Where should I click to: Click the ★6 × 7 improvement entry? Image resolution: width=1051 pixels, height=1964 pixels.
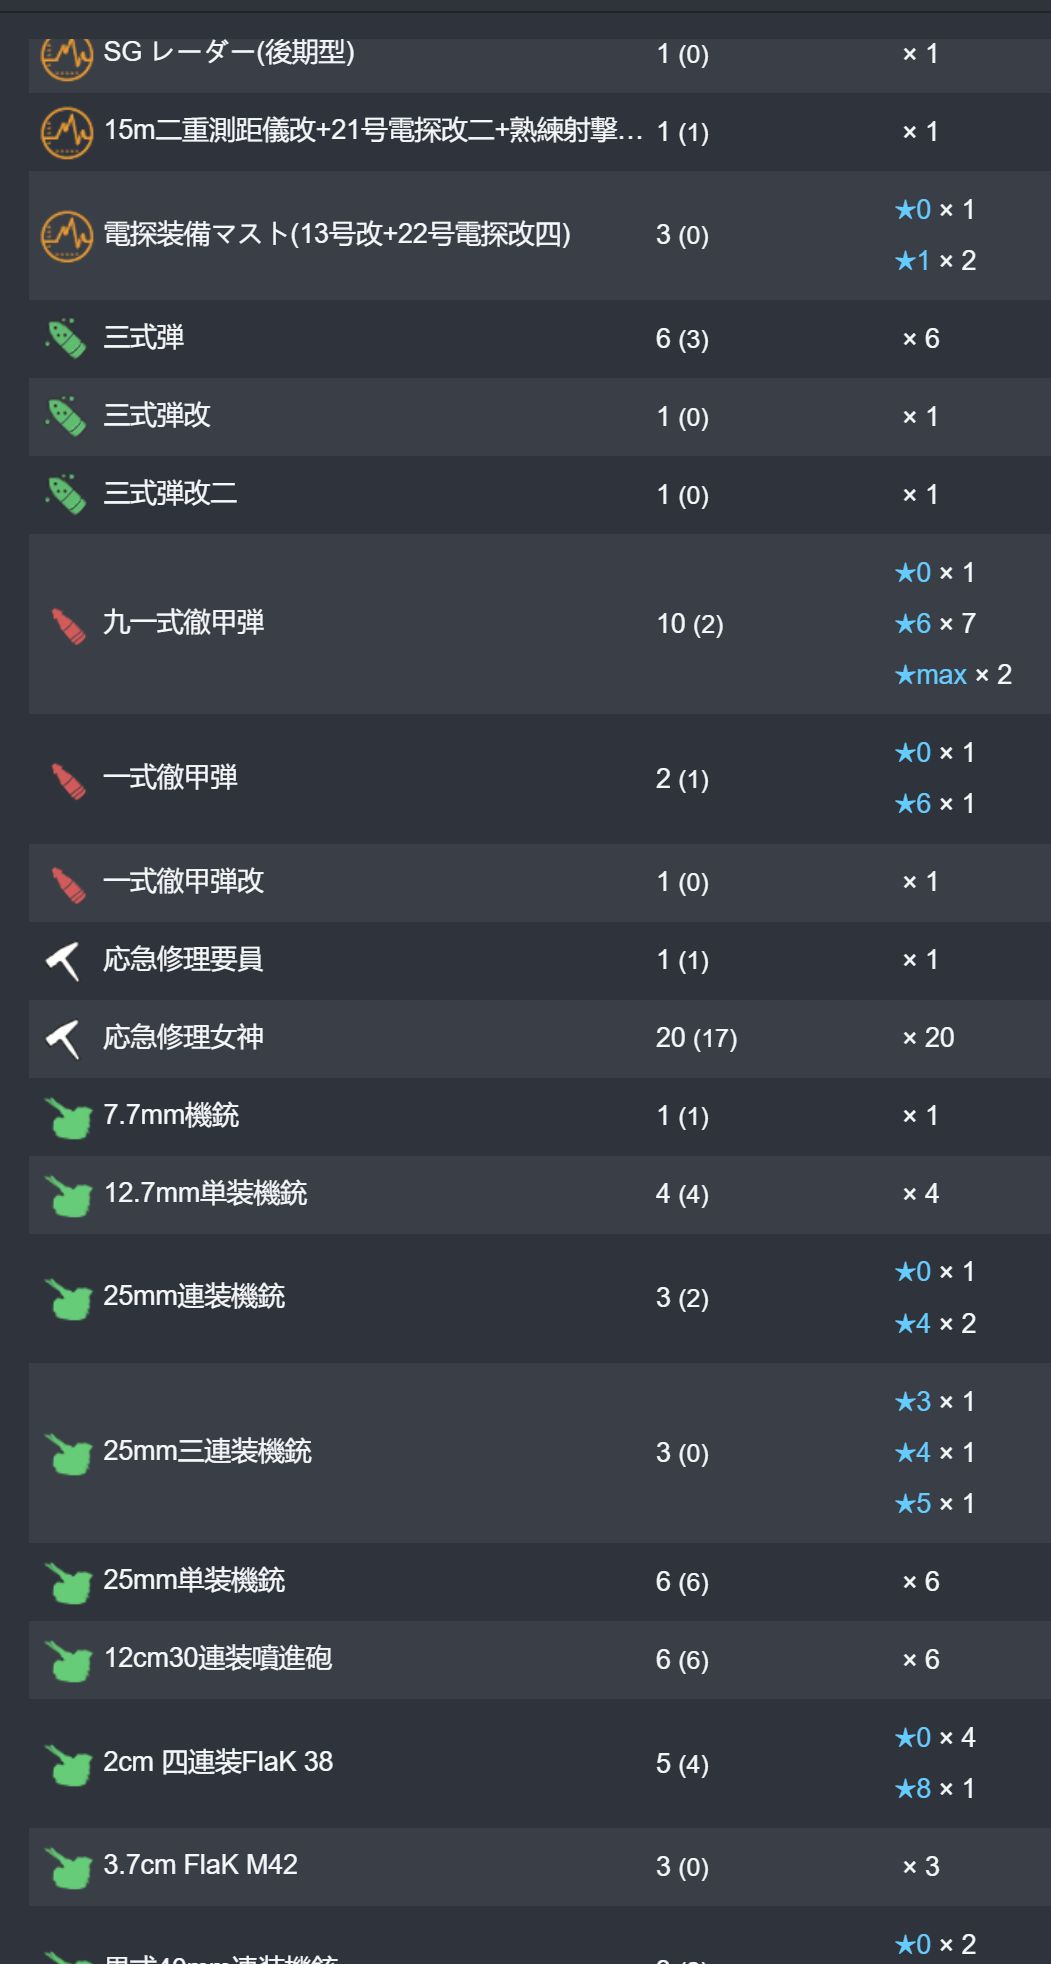[x=935, y=624]
